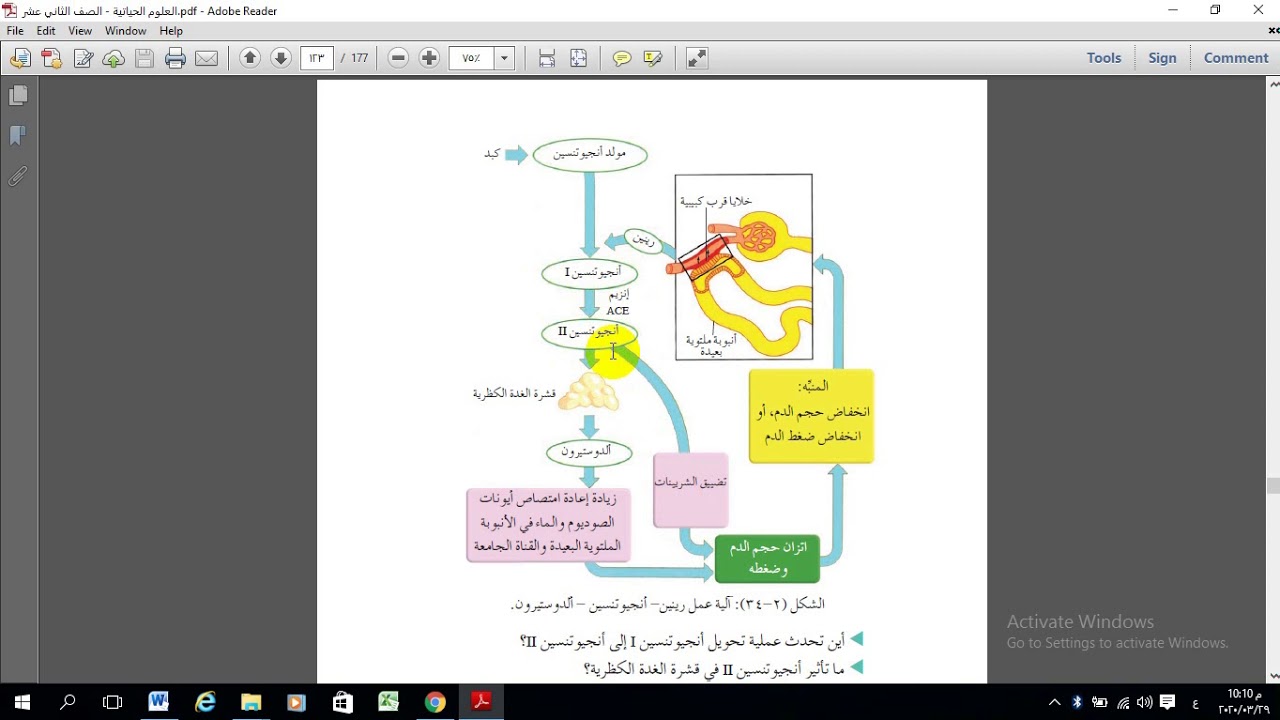Show bookmarks panel
Screen dimensions: 1280x720
[18, 136]
